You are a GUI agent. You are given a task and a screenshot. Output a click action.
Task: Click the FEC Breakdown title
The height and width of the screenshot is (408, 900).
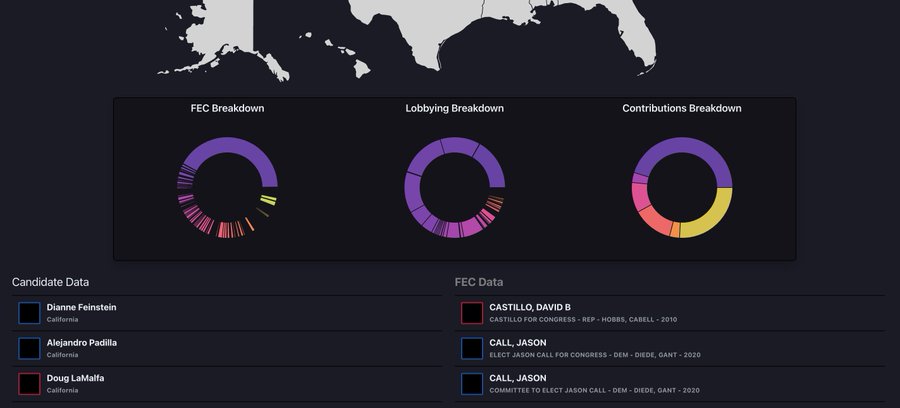pyautogui.click(x=227, y=108)
